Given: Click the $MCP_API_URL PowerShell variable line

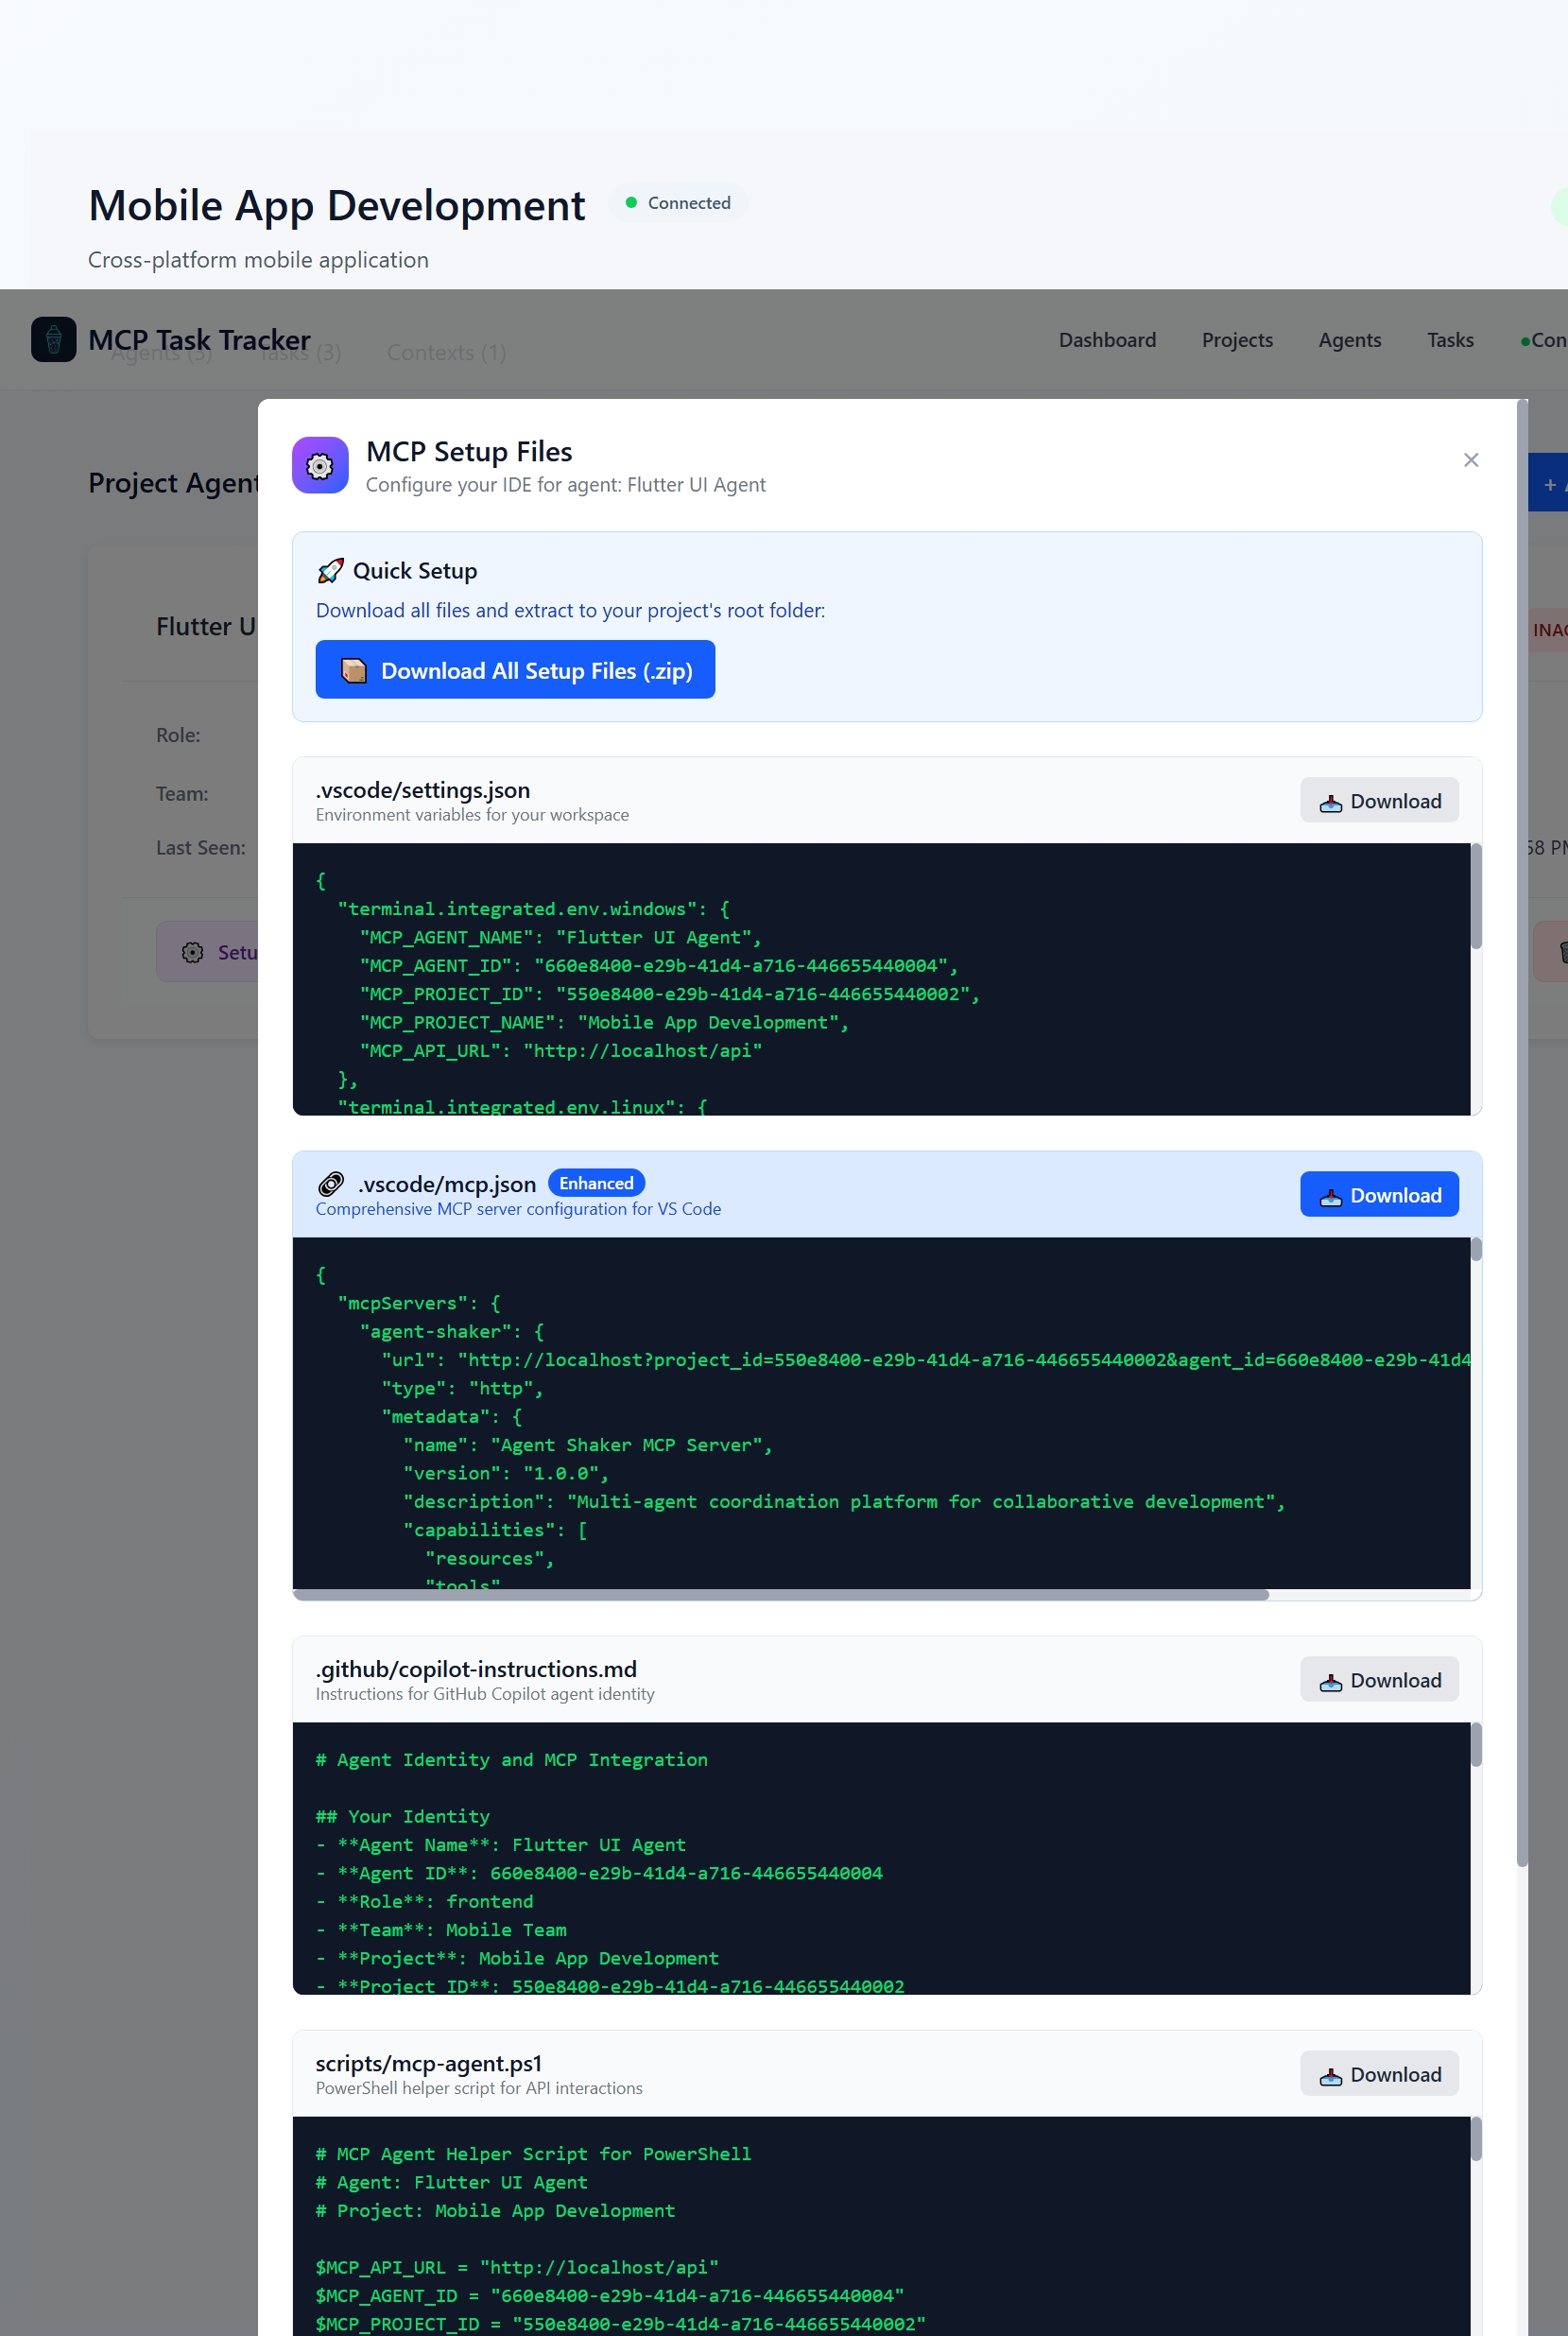Looking at the screenshot, I should [517, 2266].
